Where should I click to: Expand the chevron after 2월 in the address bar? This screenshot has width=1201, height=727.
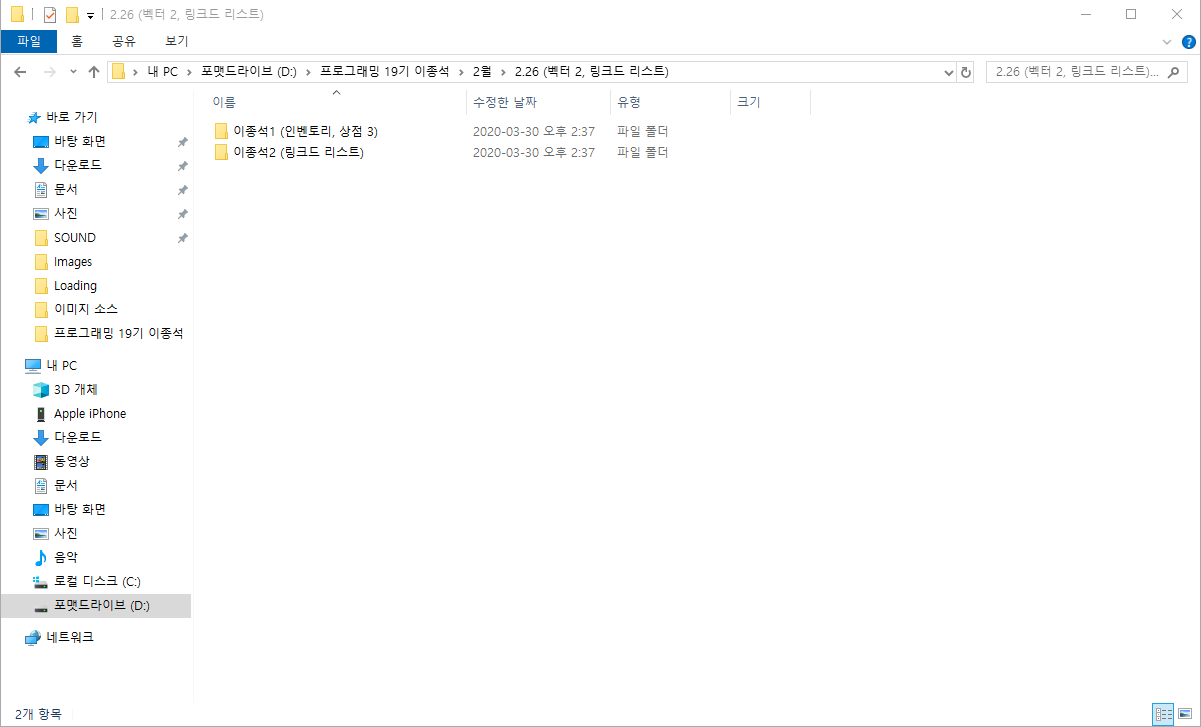[x=503, y=72]
